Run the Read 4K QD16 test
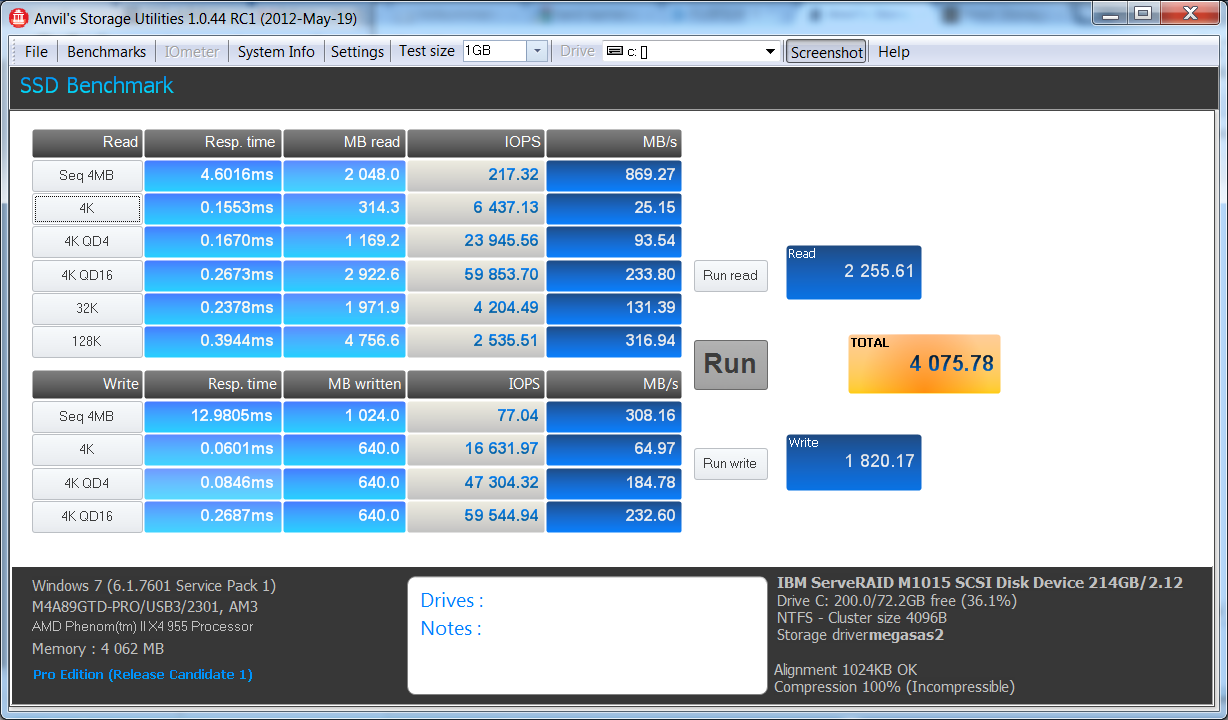Screen dimensions: 1228x720 pos(86,275)
